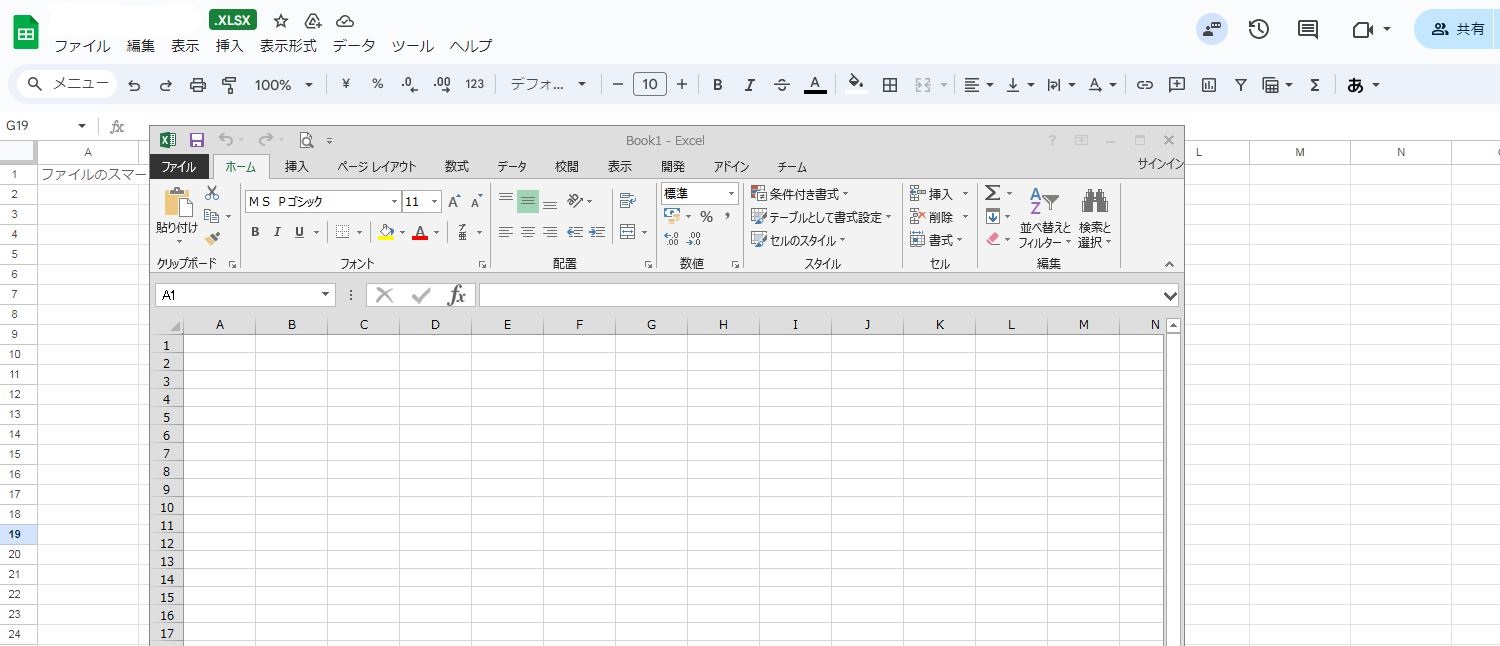Click the Sheets print icon
The image size is (1500, 646).
(198, 85)
